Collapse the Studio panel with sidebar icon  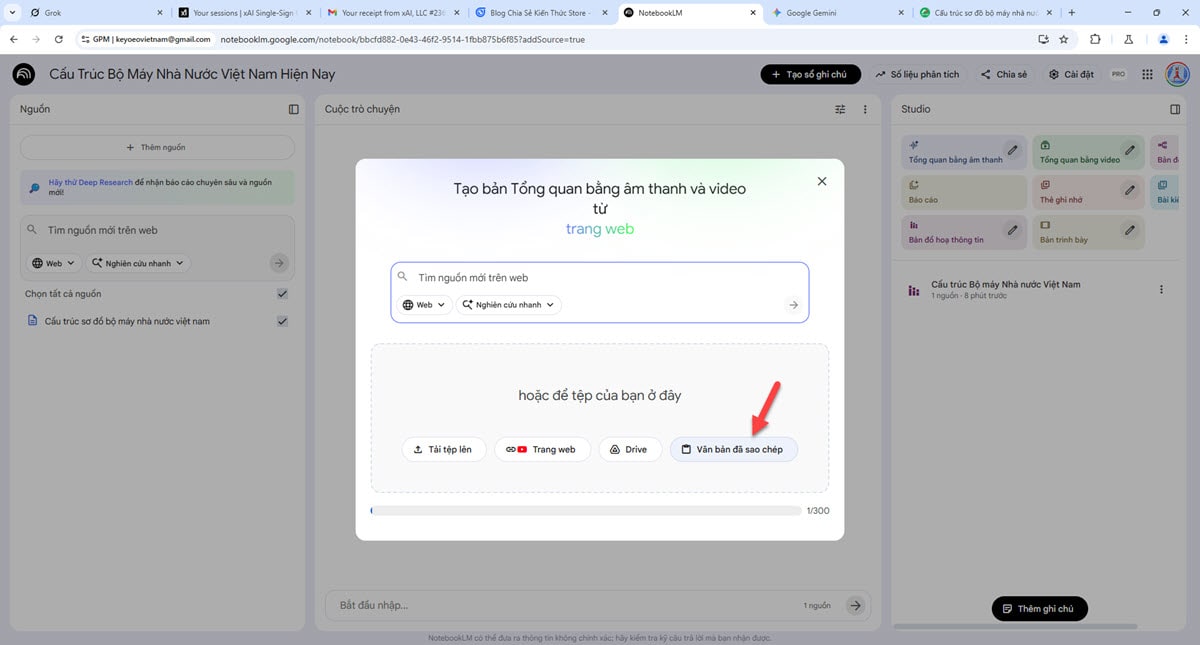pos(1175,109)
